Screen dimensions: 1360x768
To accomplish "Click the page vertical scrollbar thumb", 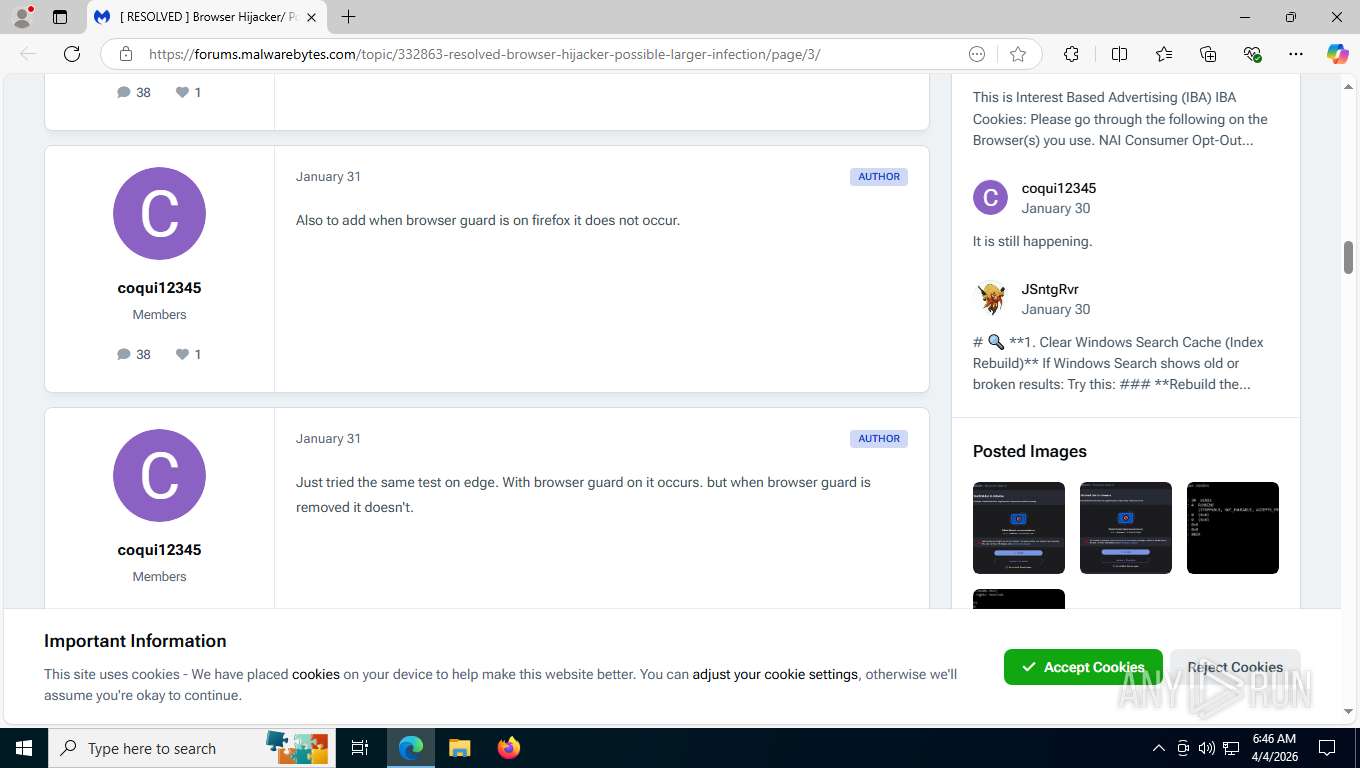I will point(1348,257).
